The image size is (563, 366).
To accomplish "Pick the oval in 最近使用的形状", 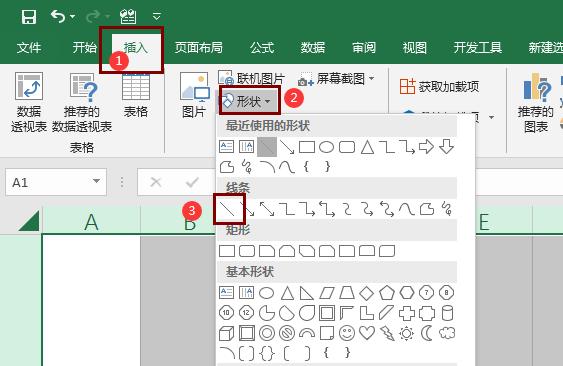I will 326,147.
